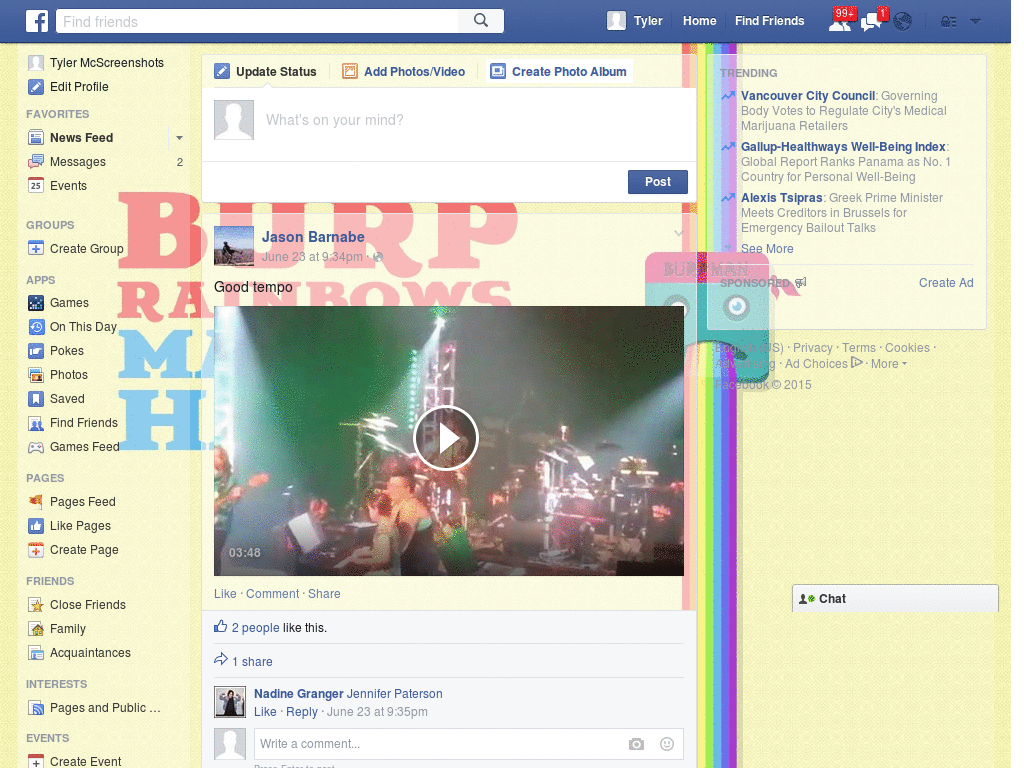Click Nadine Granger's comment avatar

click(x=230, y=702)
